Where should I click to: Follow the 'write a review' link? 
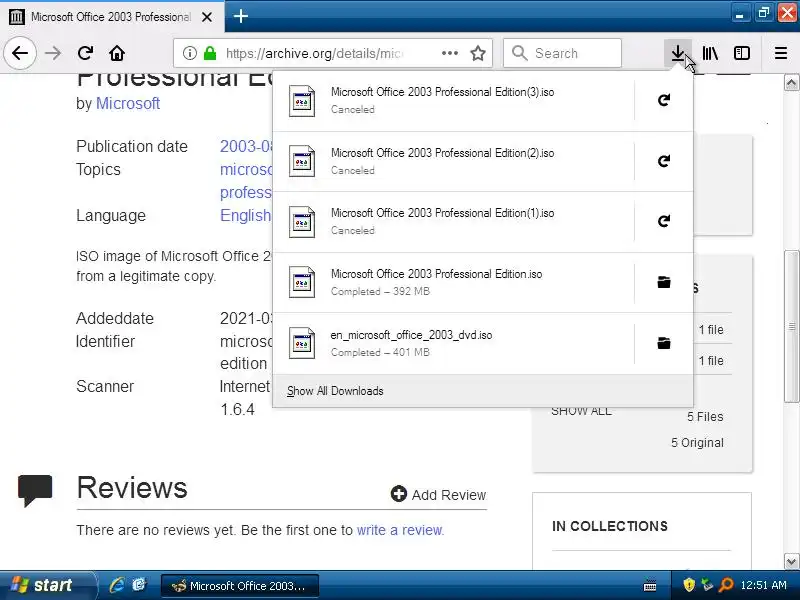(x=399, y=530)
